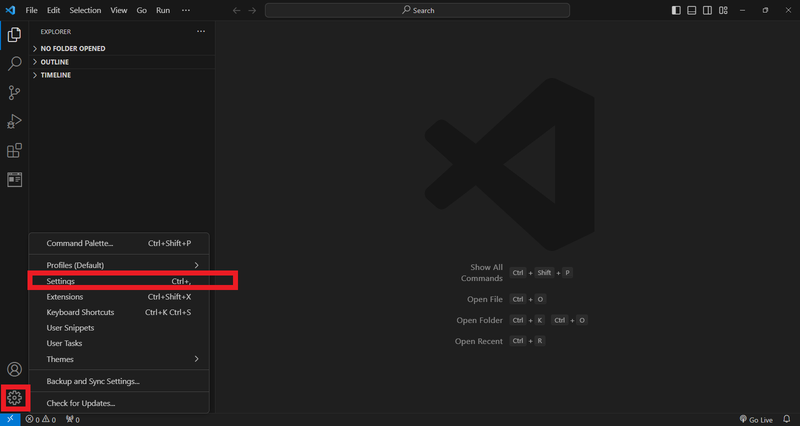This screenshot has height=426, width=800.
Task: Click the Open Recent hint text
Action: click(479, 341)
